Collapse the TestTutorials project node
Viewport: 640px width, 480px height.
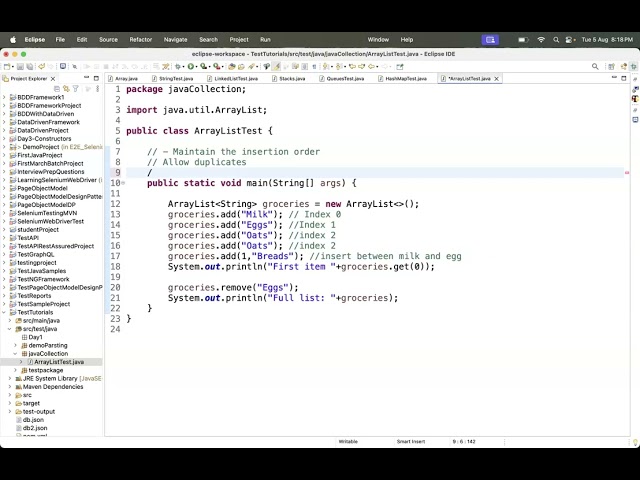pyautogui.click(x=4, y=312)
